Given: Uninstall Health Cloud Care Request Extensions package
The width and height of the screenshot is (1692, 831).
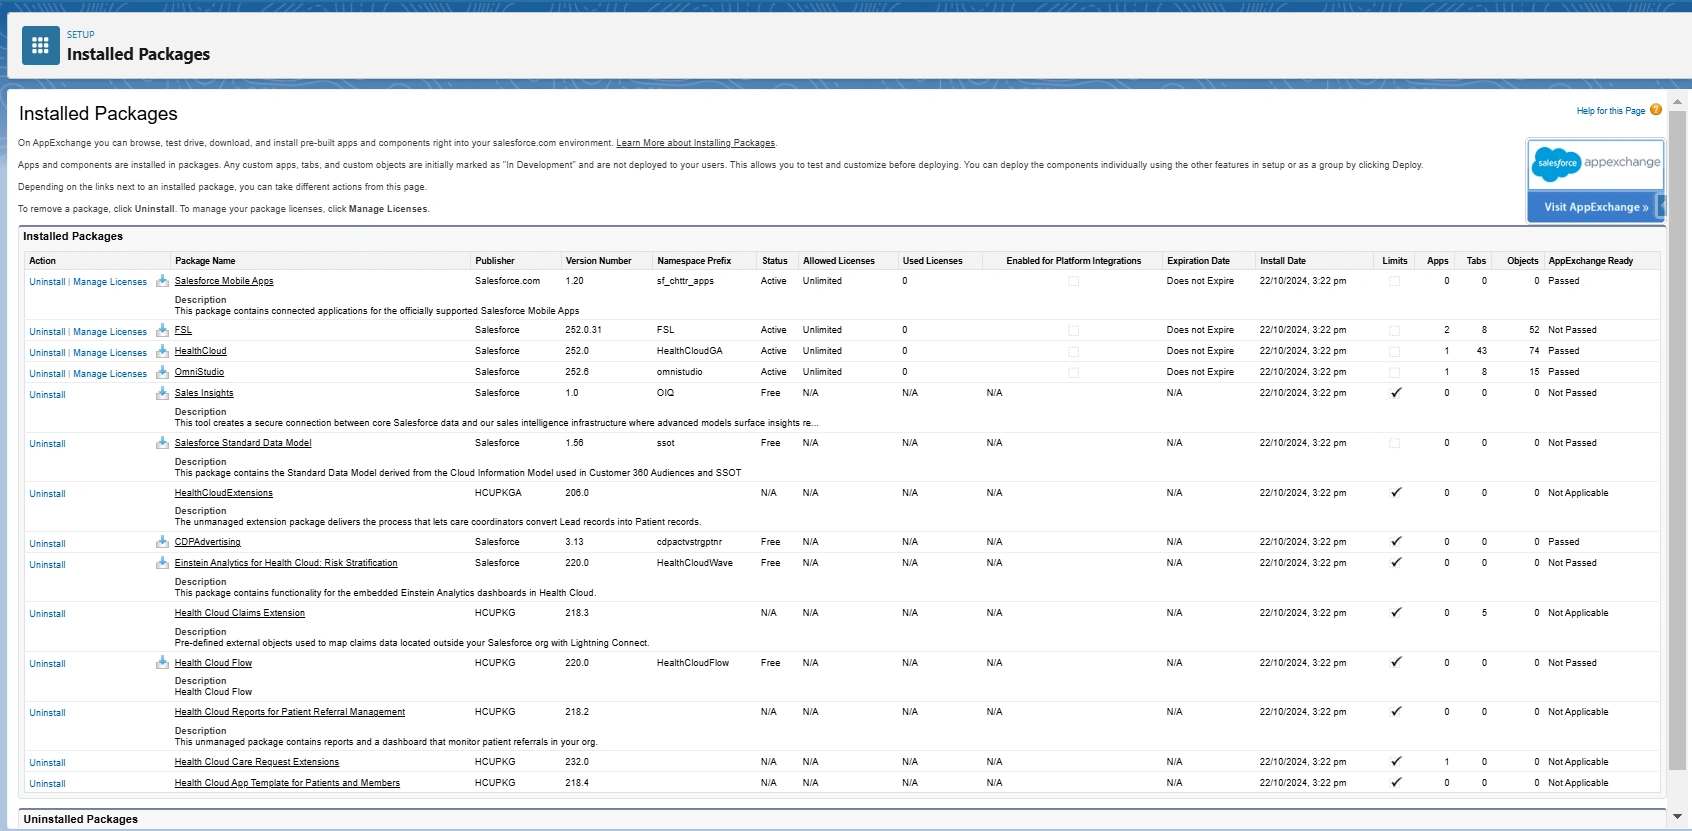Looking at the screenshot, I should point(47,763).
